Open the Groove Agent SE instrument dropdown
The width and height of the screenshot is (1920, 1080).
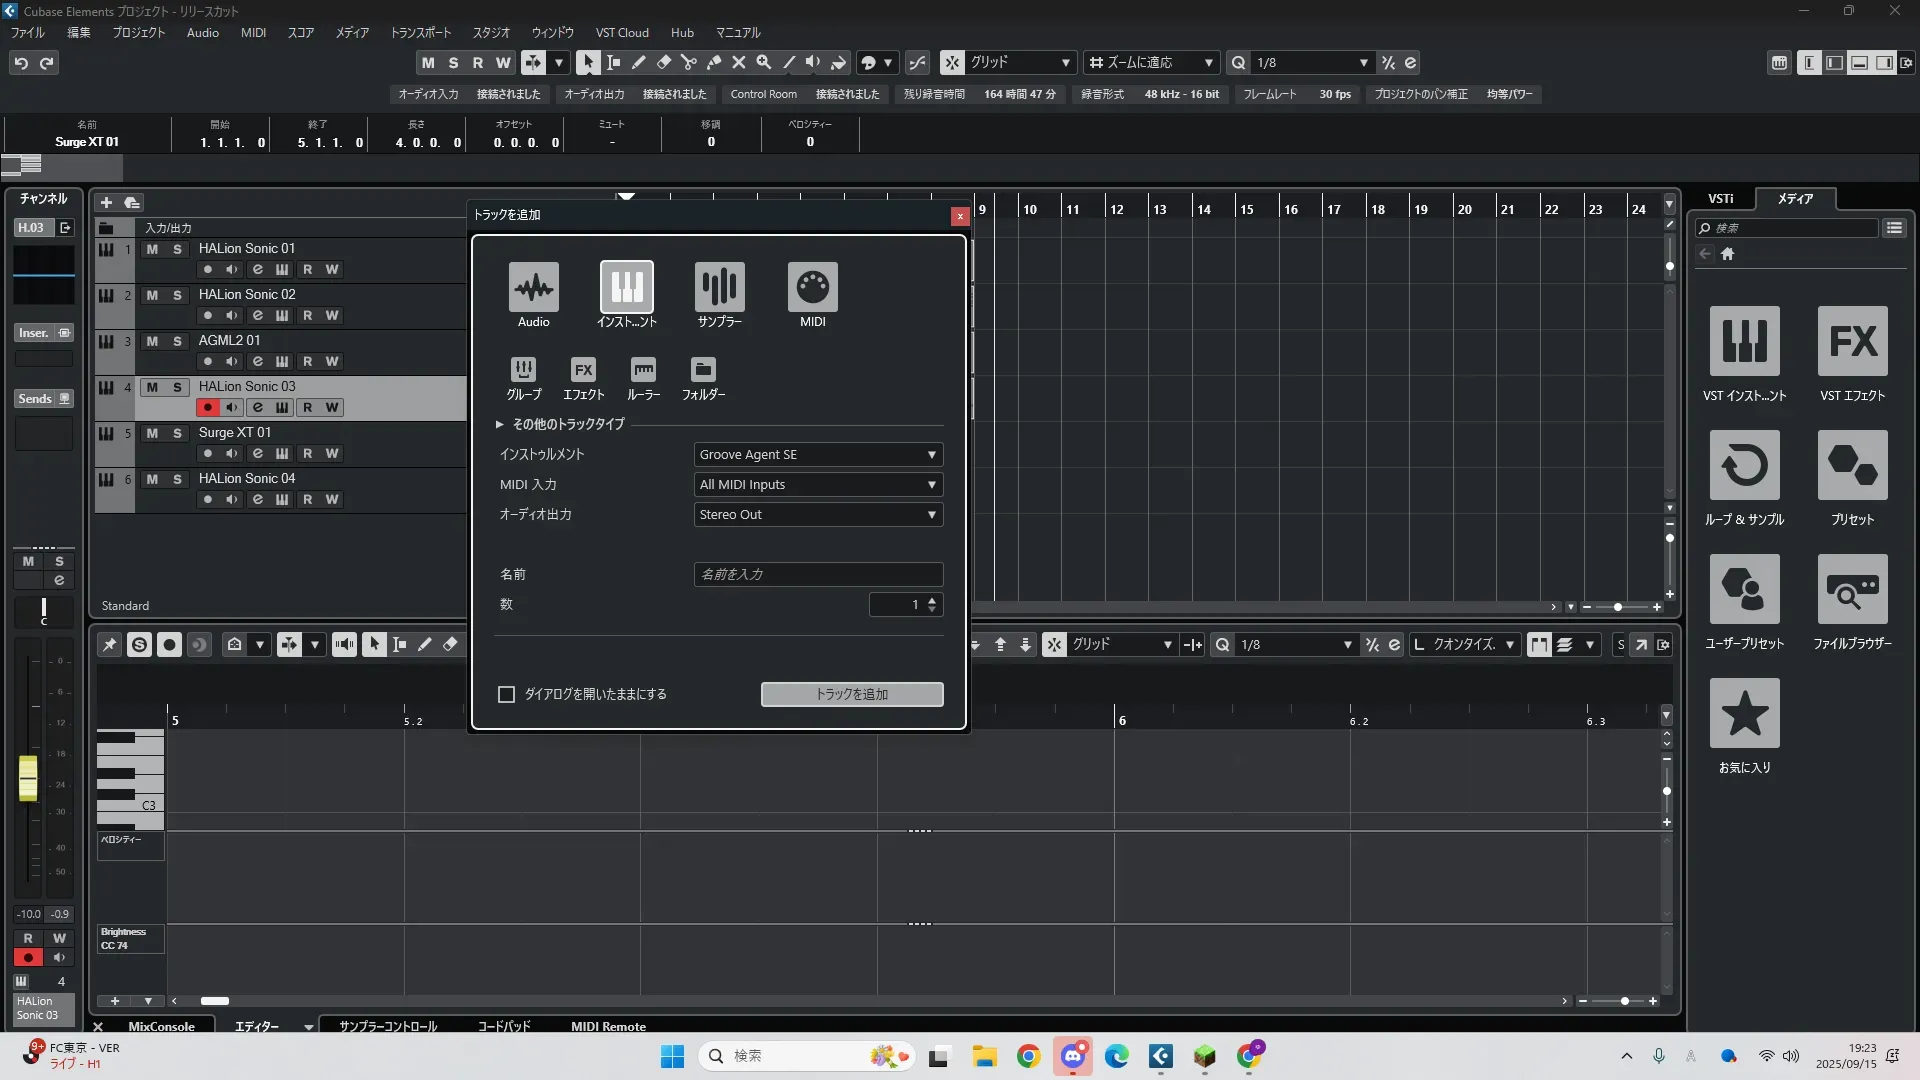[x=818, y=455]
